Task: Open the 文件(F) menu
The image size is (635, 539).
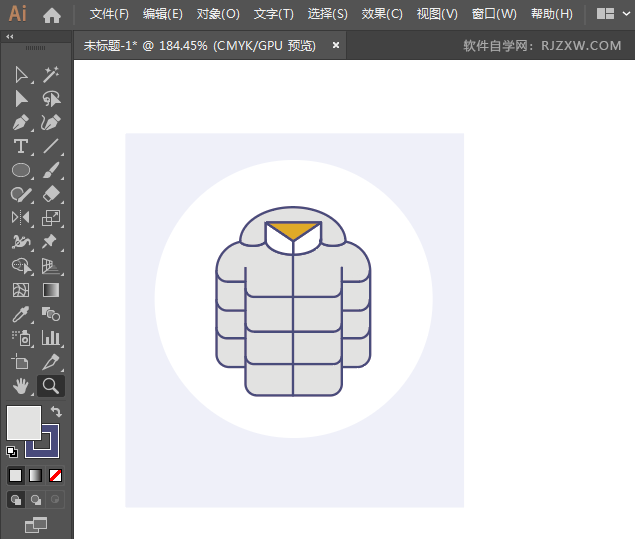Action: pos(109,14)
